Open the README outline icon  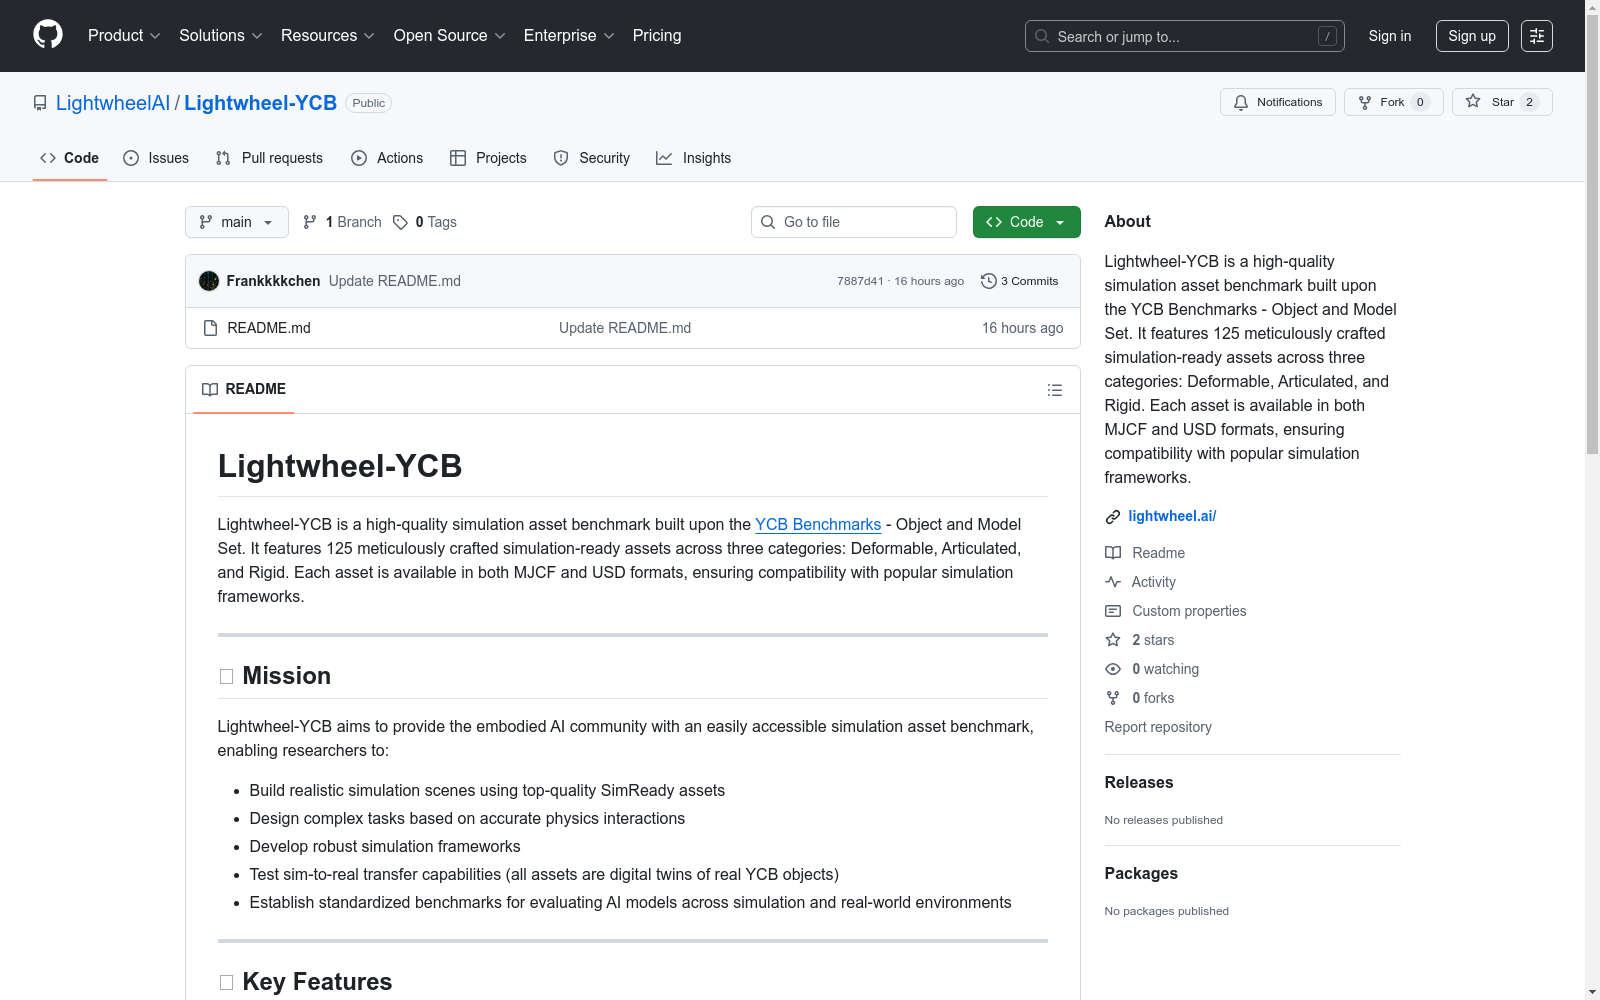click(1055, 390)
